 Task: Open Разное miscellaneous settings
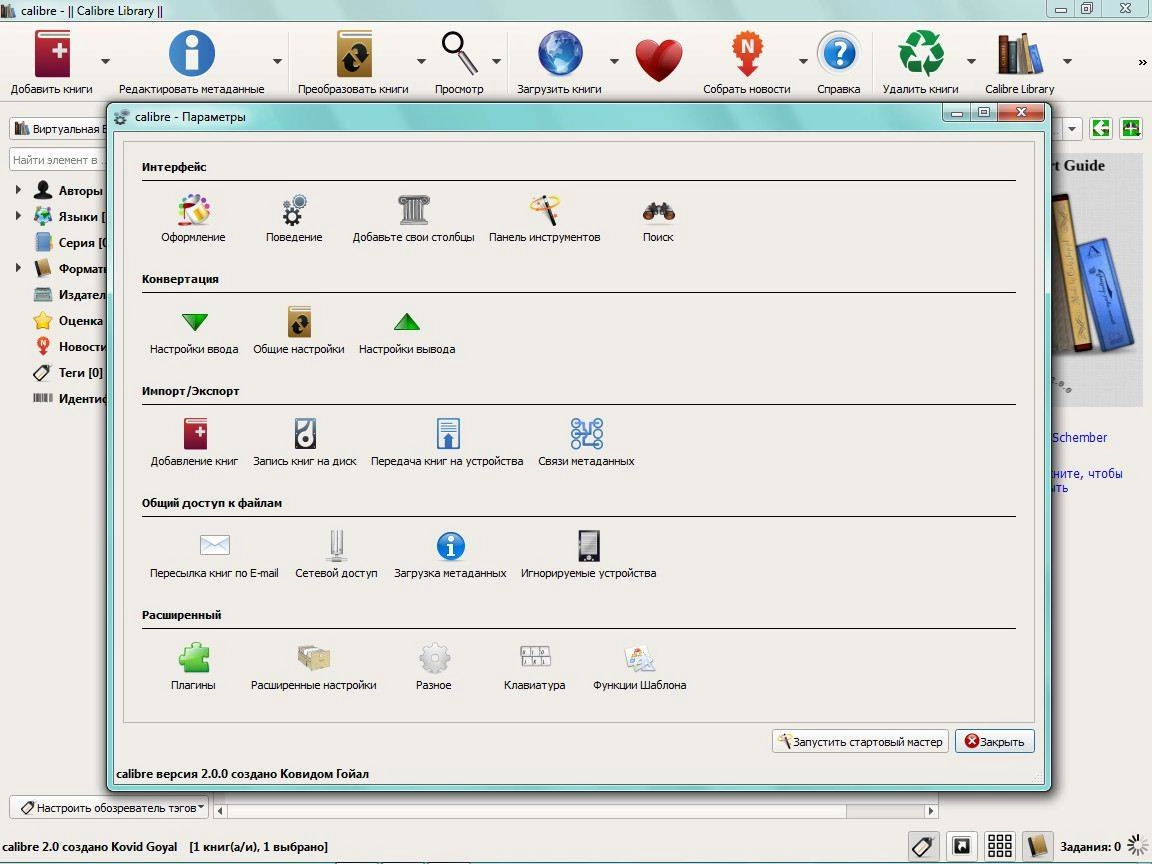(433, 666)
